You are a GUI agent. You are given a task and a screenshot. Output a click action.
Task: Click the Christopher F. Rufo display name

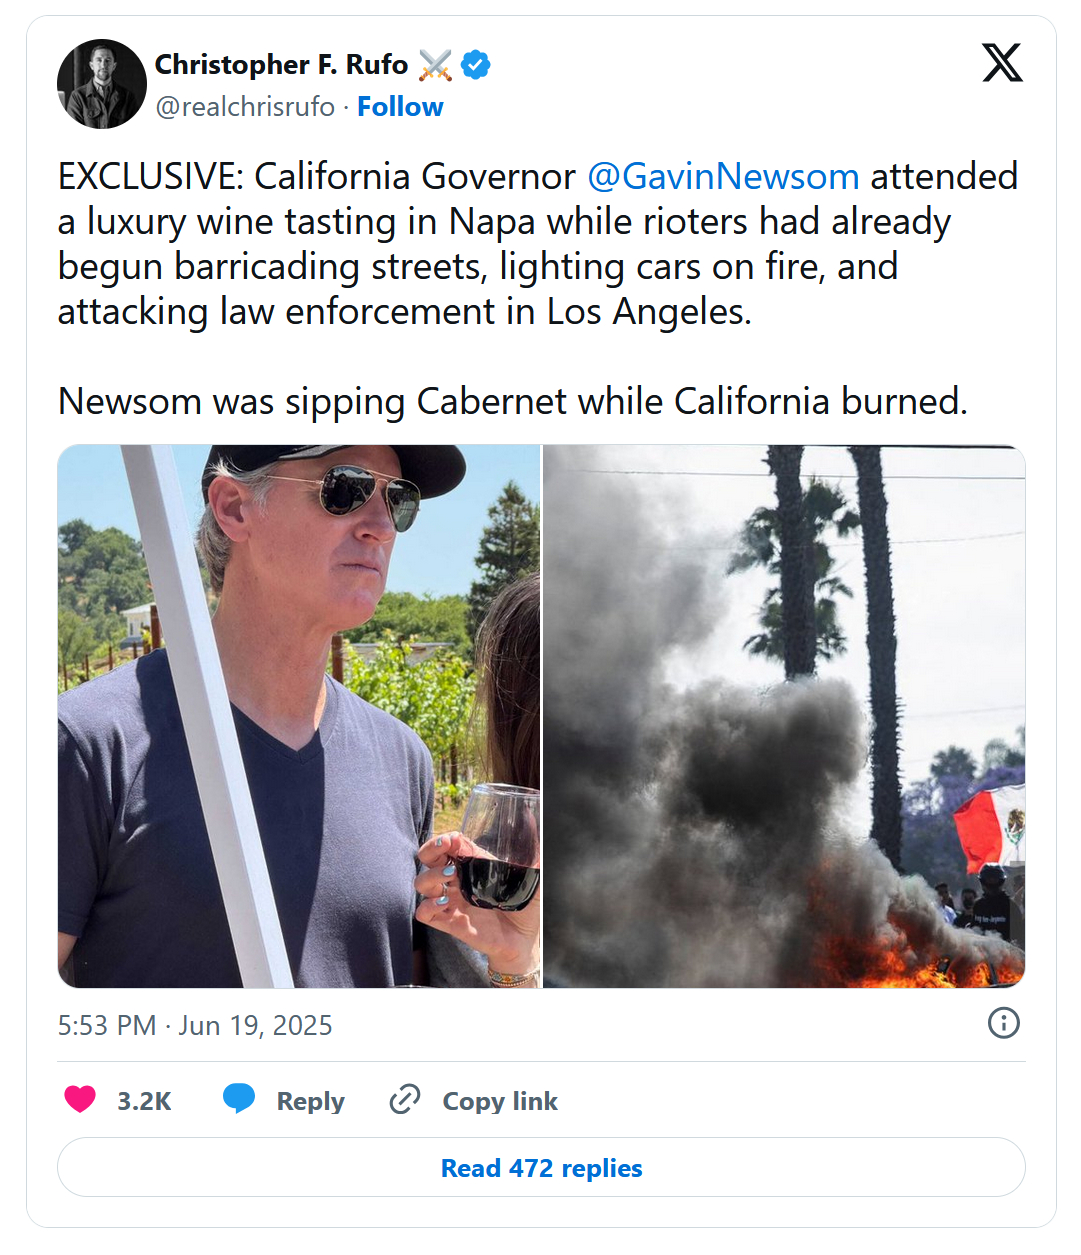(281, 65)
